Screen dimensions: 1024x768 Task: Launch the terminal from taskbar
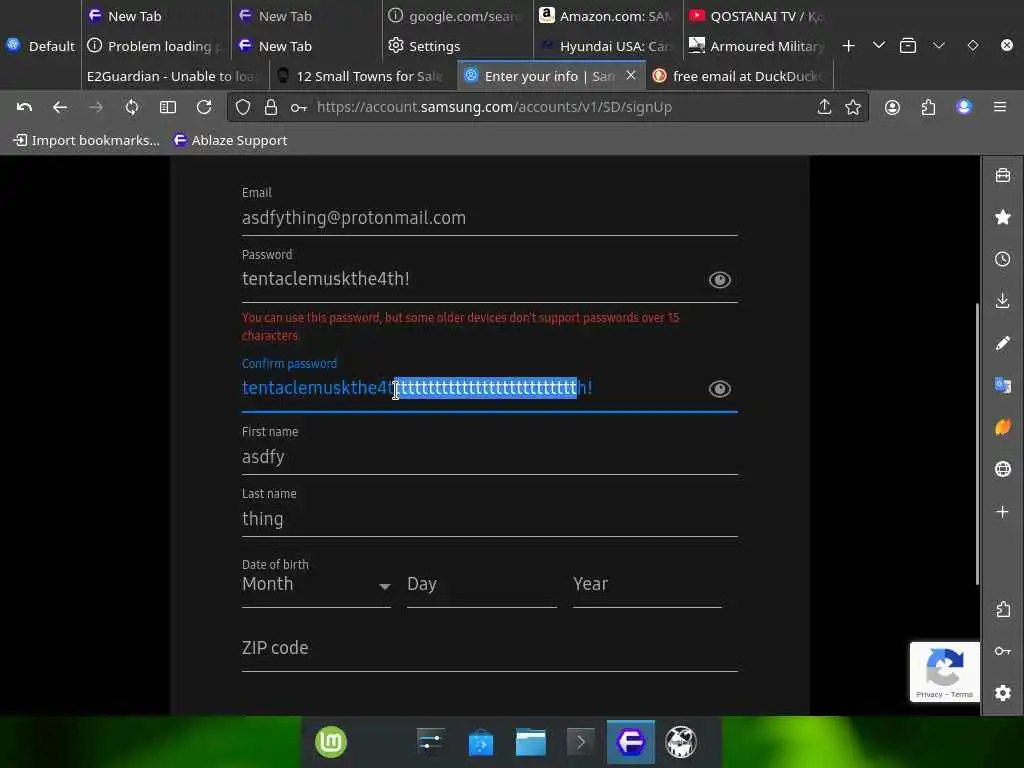point(581,742)
